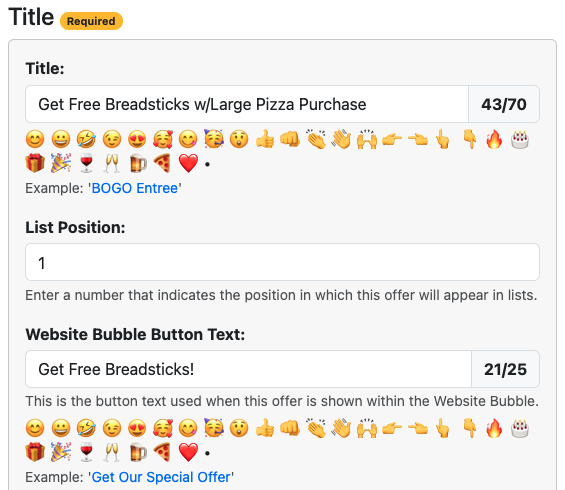Choose beer mug emoji below Title input
This screenshot has height=490, width=565.
[x=138, y=163]
